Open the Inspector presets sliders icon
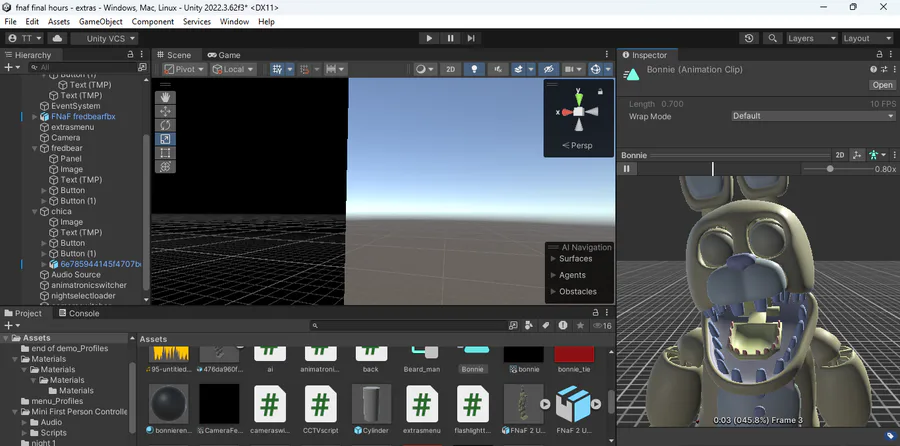This screenshot has width=900, height=446. (884, 69)
